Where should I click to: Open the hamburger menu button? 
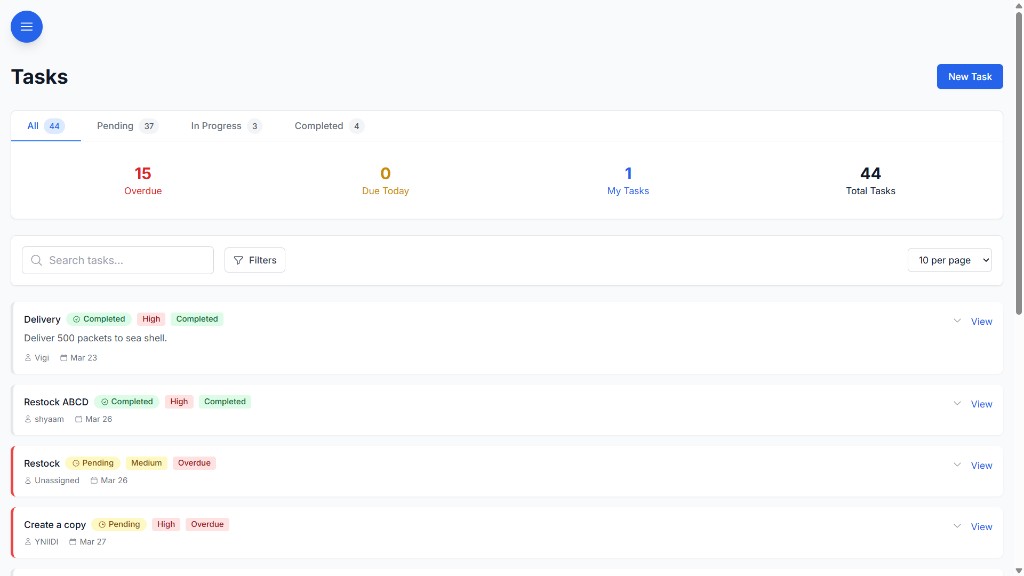(x=27, y=27)
